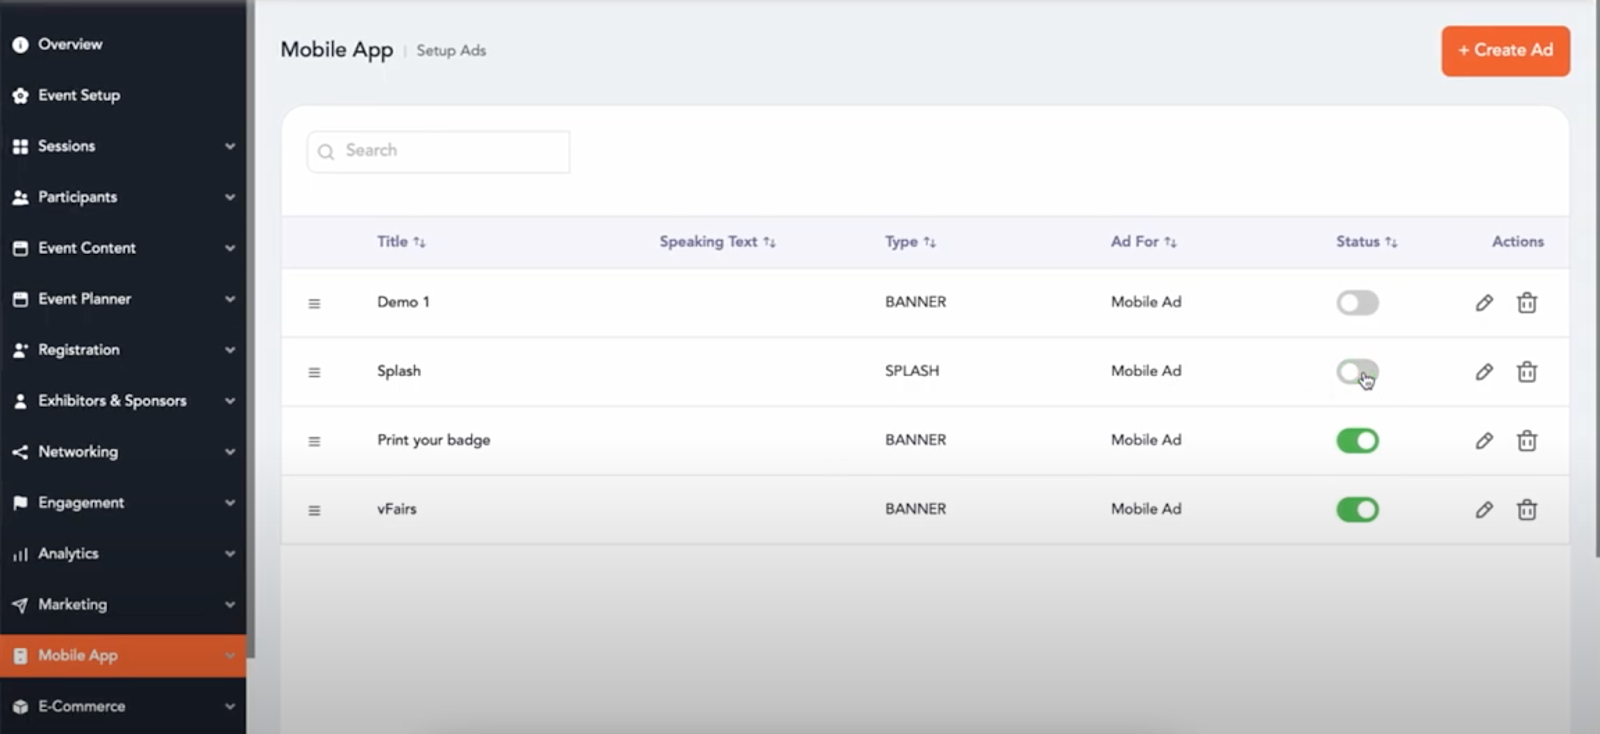Expand the Event Planner chevron
This screenshot has width=1600, height=734.
(x=230, y=299)
